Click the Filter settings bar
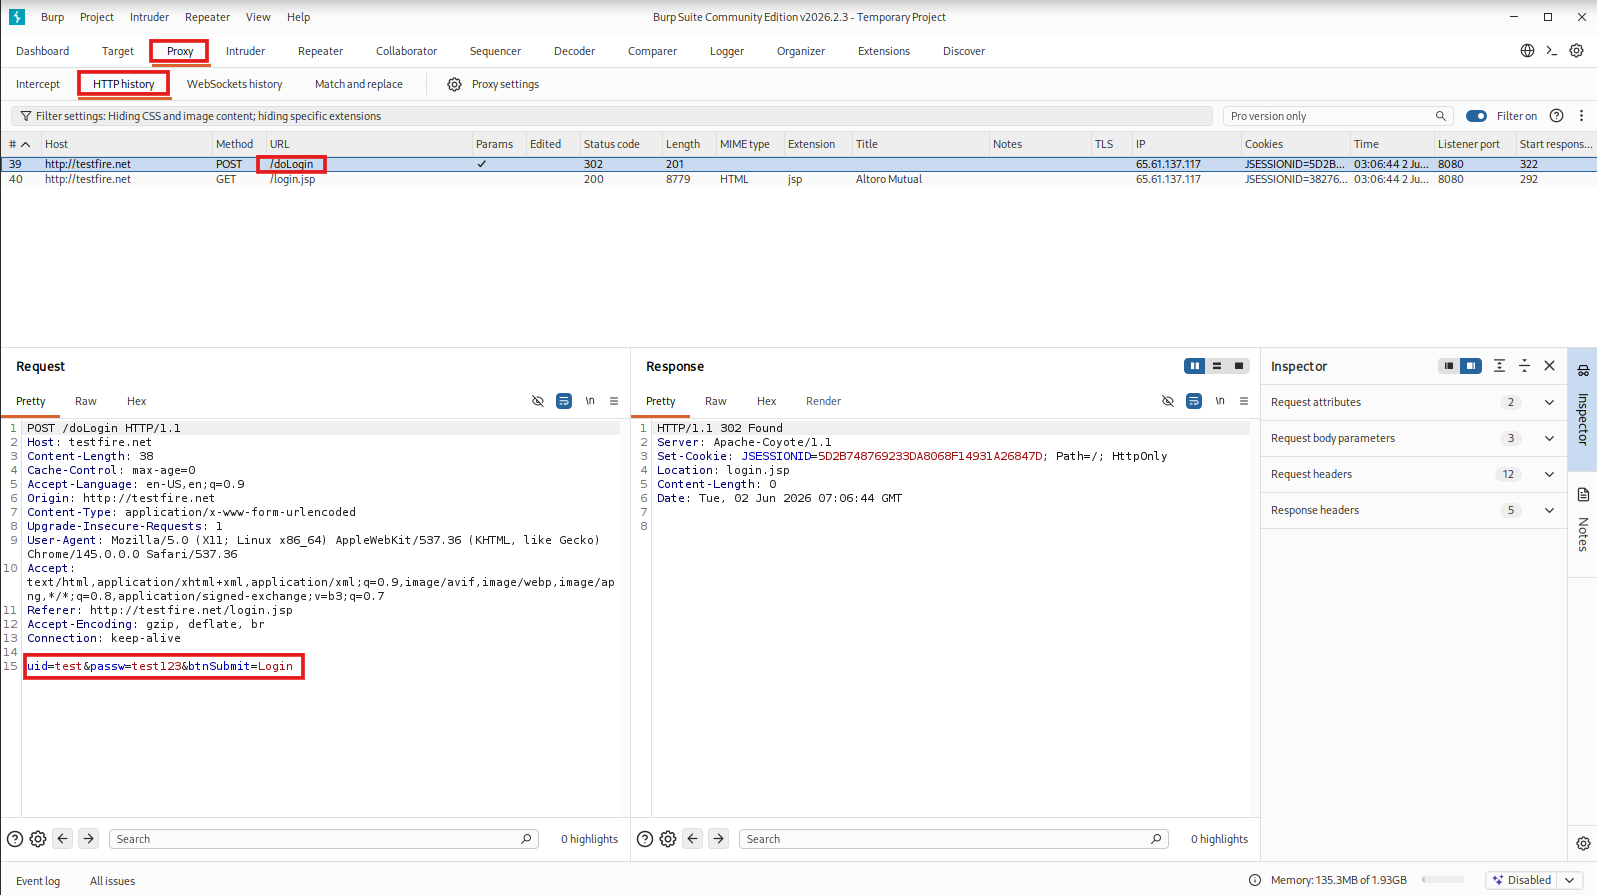Viewport: 1597px width, 895px height. [x=612, y=116]
